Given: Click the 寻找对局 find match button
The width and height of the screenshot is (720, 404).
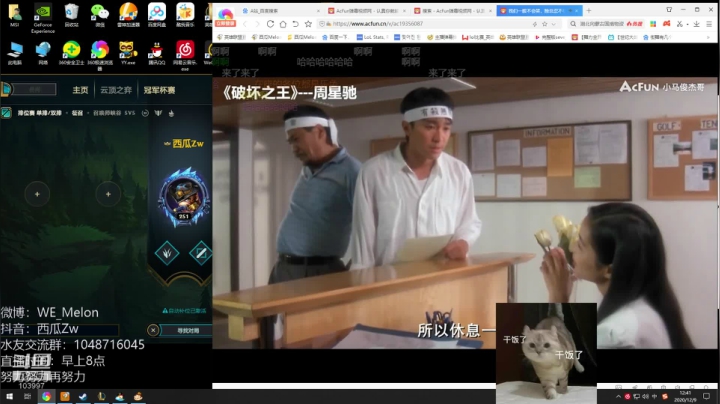Looking at the screenshot, I should [188, 331].
